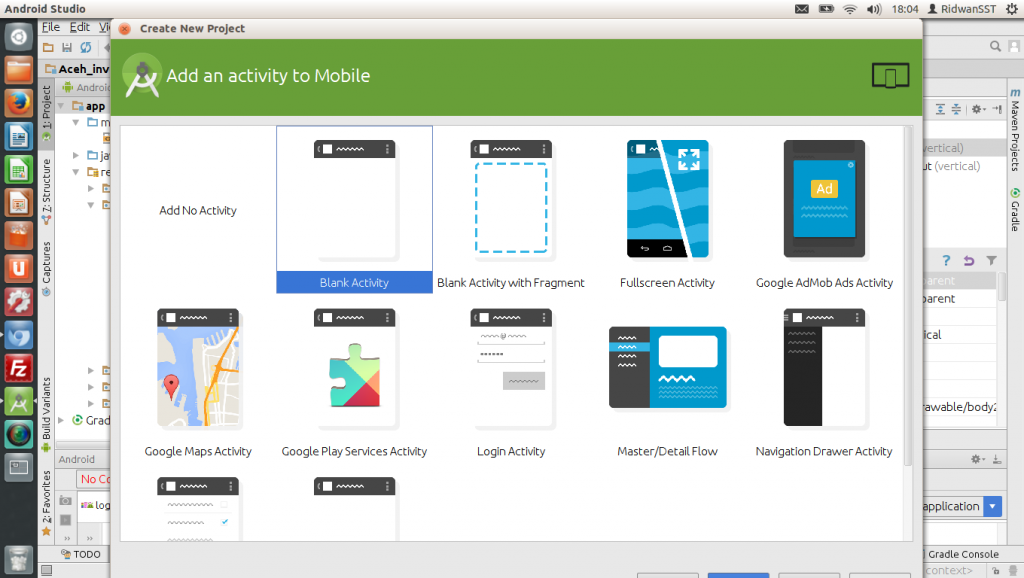Expand the Gradle Scripts tree node
This screenshot has height=578, width=1024.
61,420
